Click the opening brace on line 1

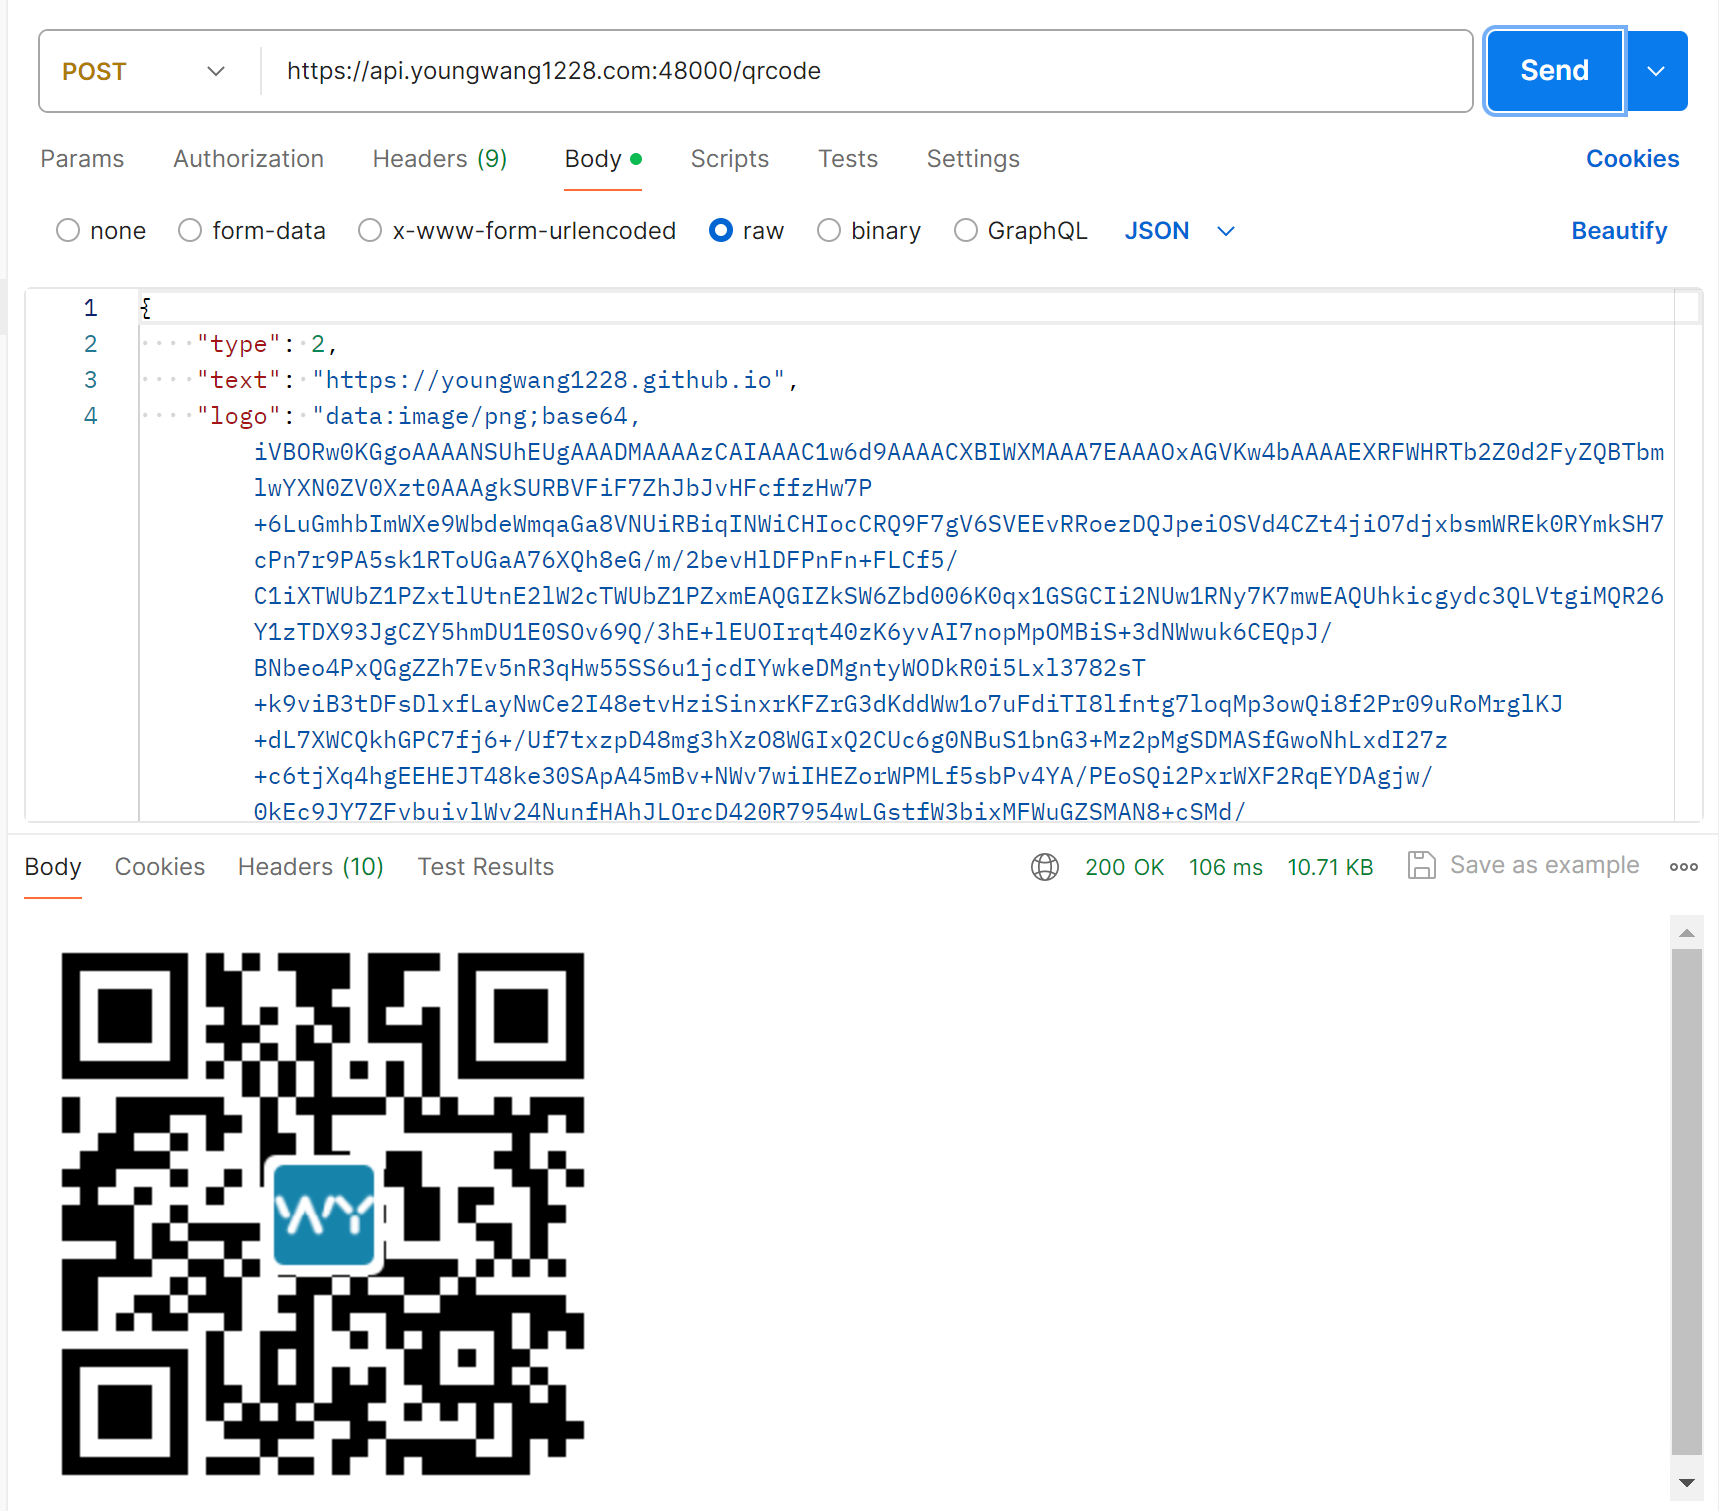click(146, 308)
